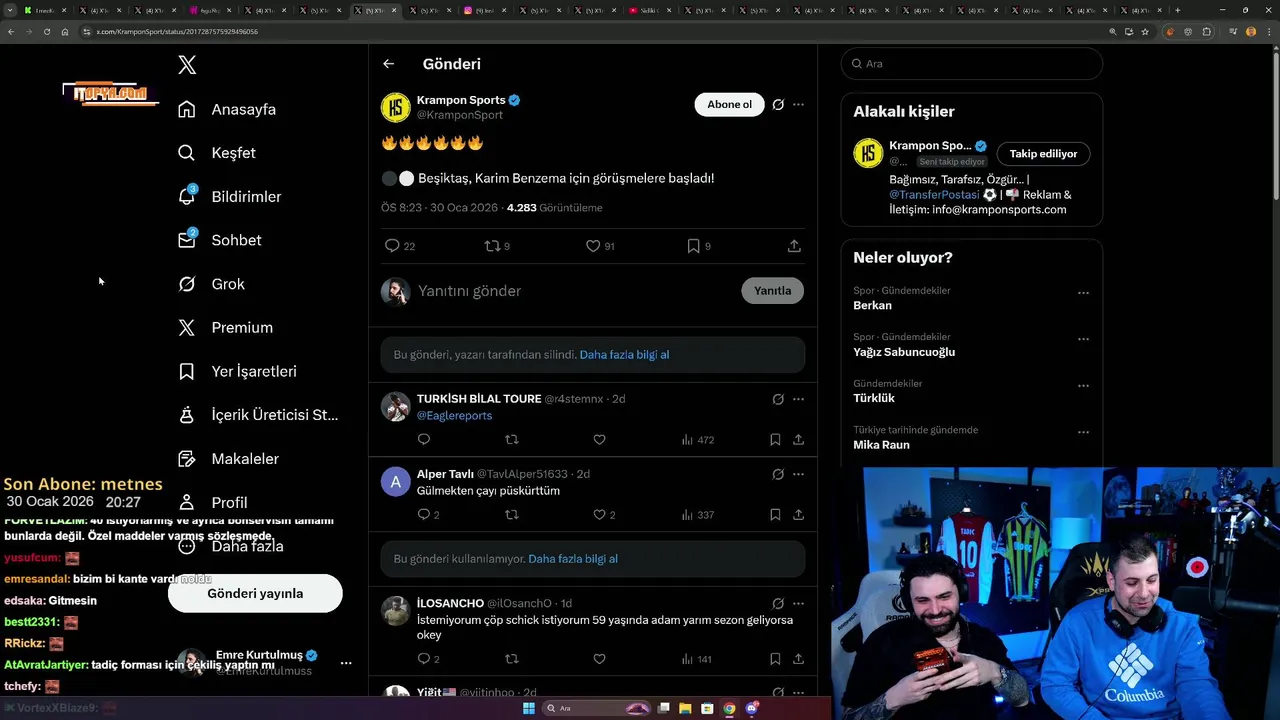Screen dimensions: 1280x720
Task: Click the Abone ol button
Action: click(x=729, y=104)
